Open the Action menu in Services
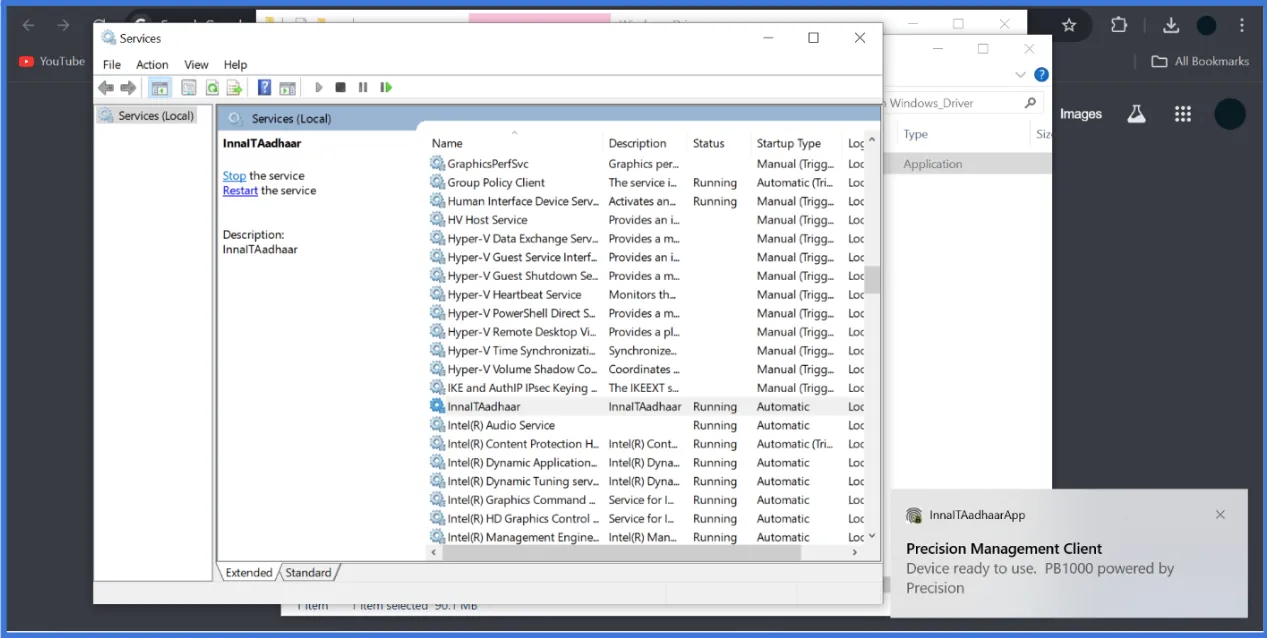 (x=152, y=65)
